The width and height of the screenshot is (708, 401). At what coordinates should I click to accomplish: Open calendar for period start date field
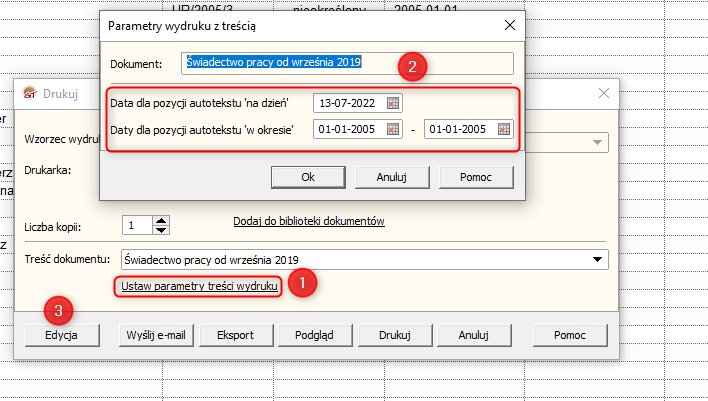[x=393, y=130]
